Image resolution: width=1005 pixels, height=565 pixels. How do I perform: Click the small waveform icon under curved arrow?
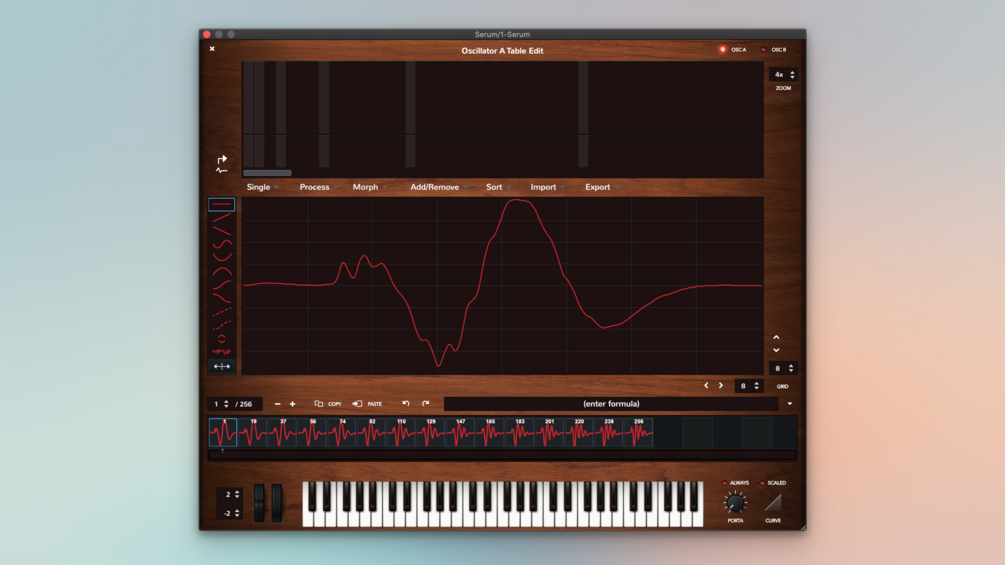coord(222,170)
